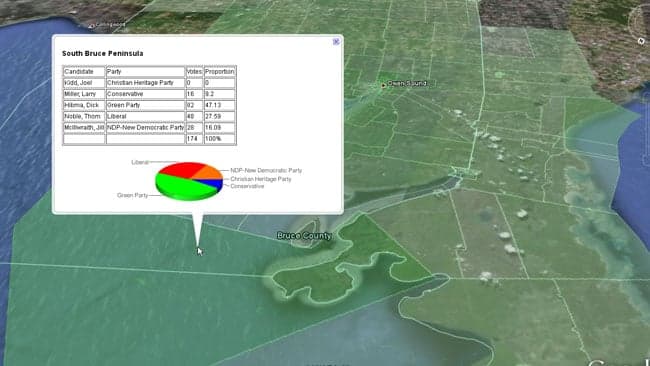This screenshot has width=650, height=366.
Task: Click the 'Conservative' pie chart label
Action: click(x=247, y=187)
